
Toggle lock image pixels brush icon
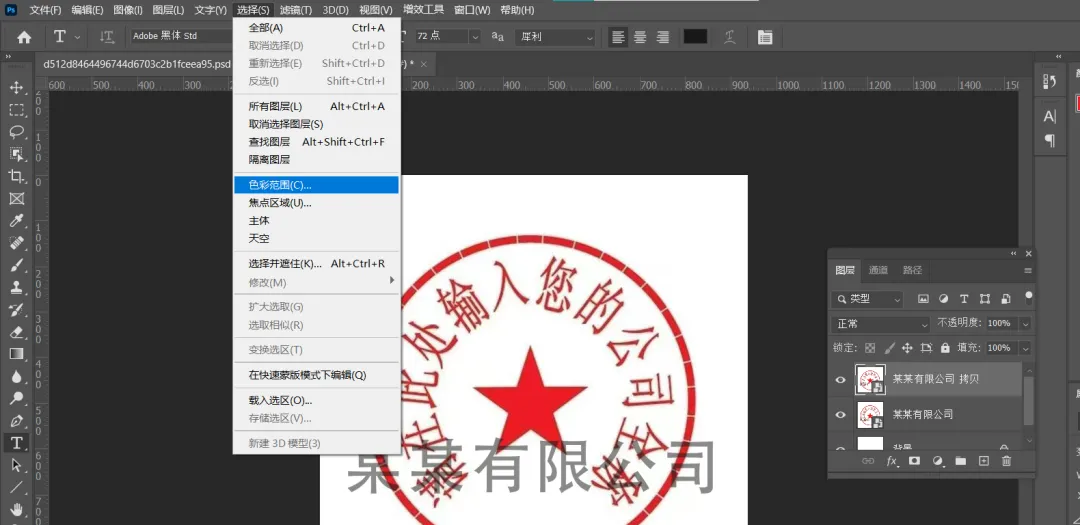889,348
